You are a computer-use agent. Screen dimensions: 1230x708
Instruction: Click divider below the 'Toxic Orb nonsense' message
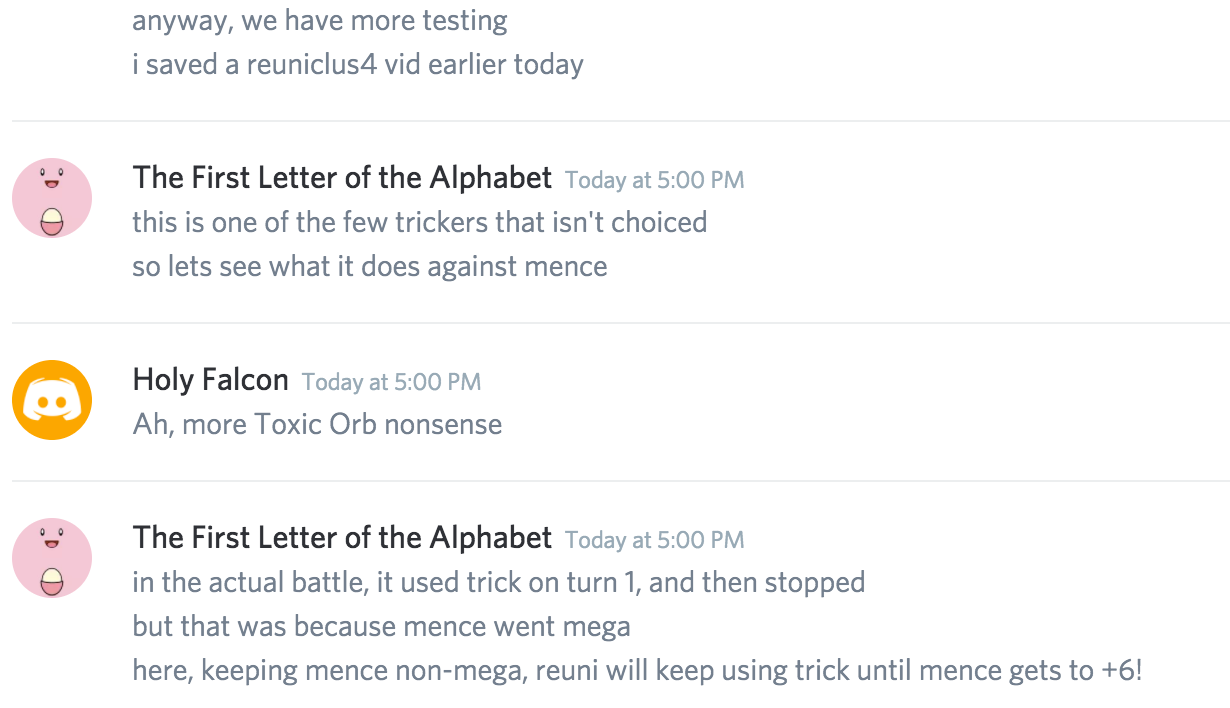(620, 481)
